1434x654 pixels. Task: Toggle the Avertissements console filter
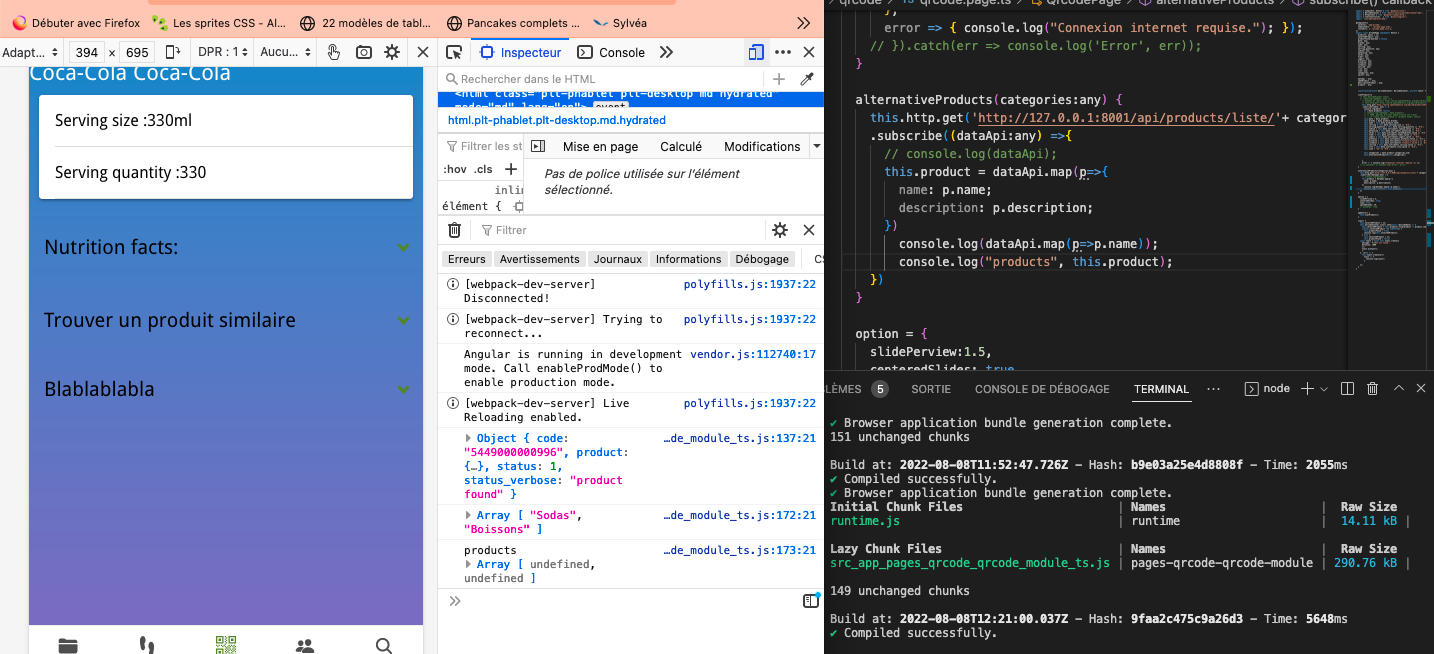click(x=540, y=259)
